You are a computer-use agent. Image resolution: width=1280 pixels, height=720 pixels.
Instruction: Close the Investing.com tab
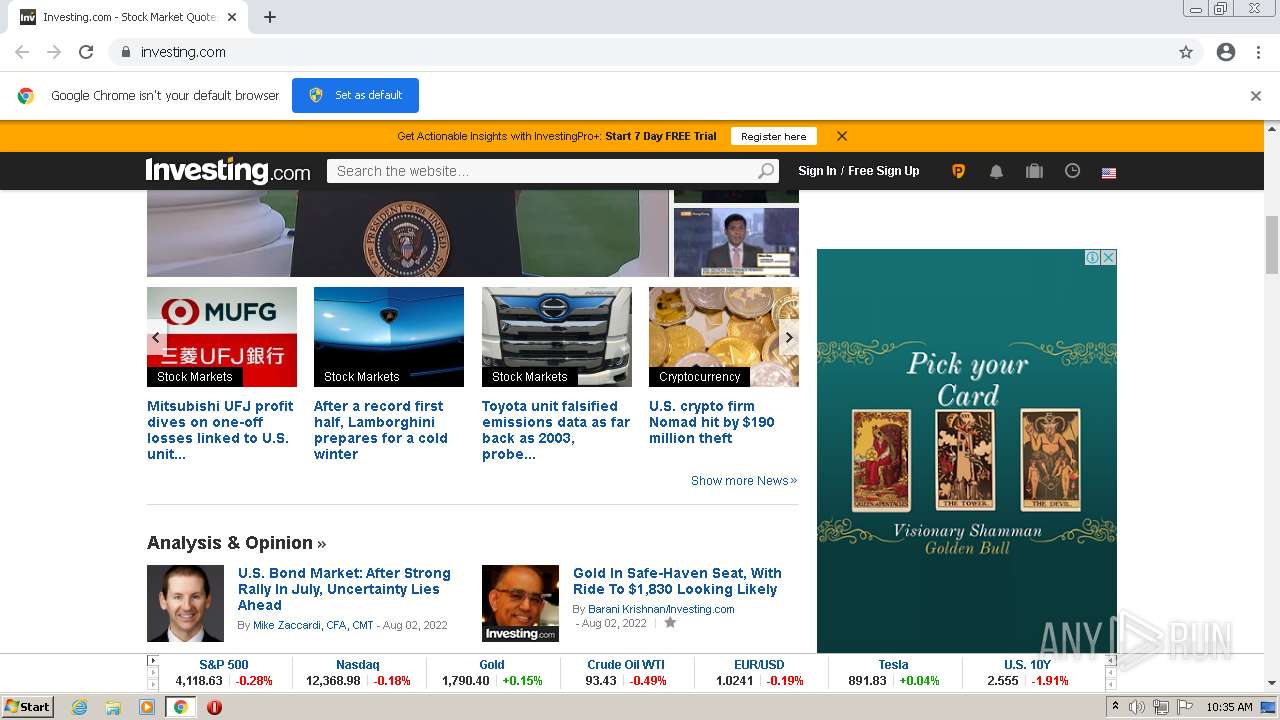(x=233, y=17)
